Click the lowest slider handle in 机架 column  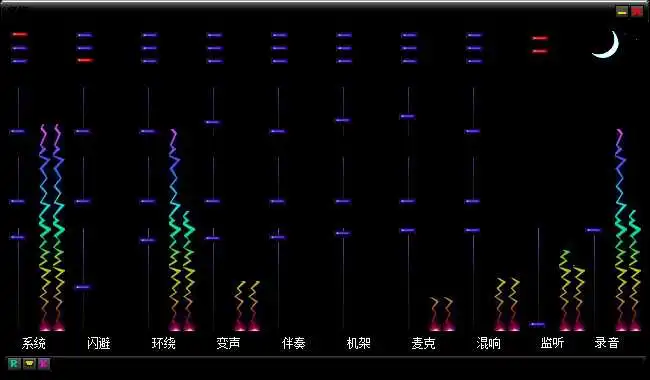[x=343, y=233]
